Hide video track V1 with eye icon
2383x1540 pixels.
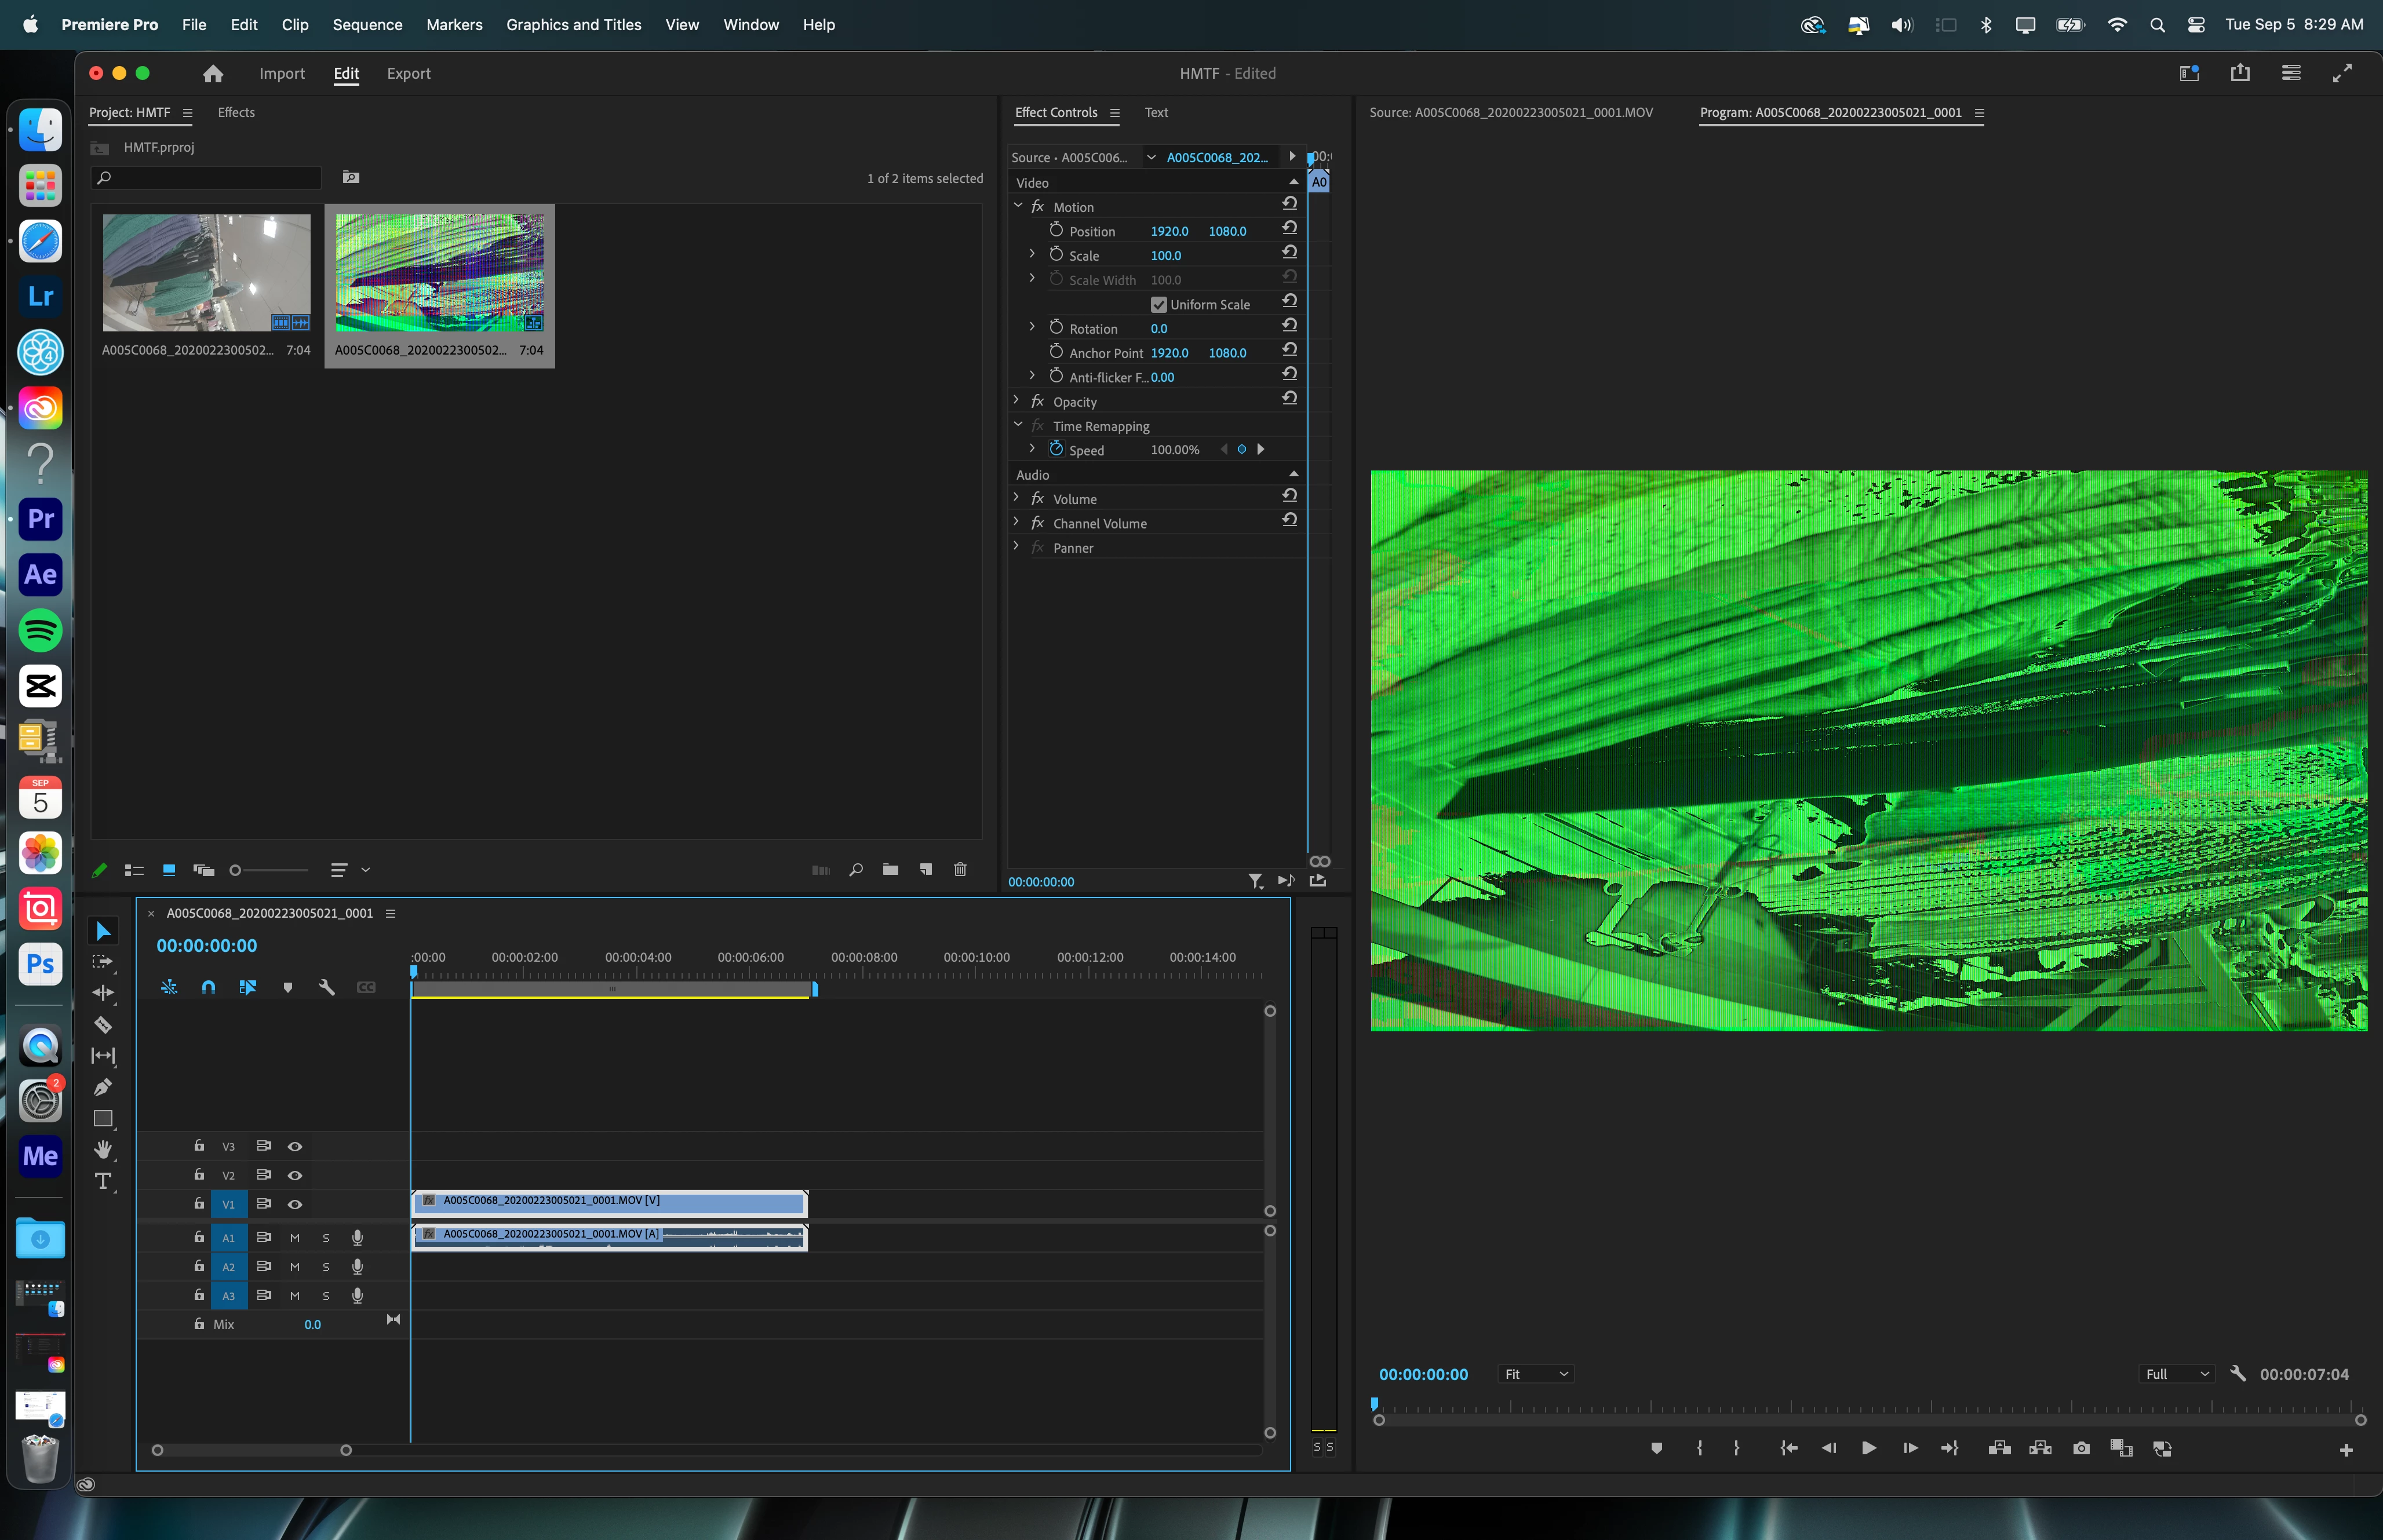tap(295, 1204)
